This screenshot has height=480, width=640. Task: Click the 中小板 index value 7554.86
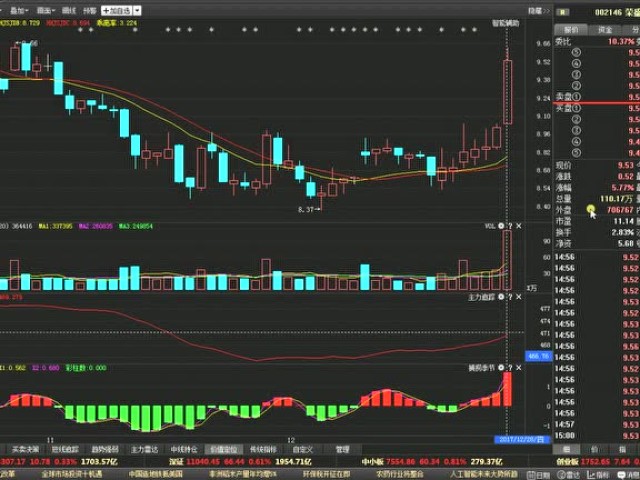click(401, 462)
